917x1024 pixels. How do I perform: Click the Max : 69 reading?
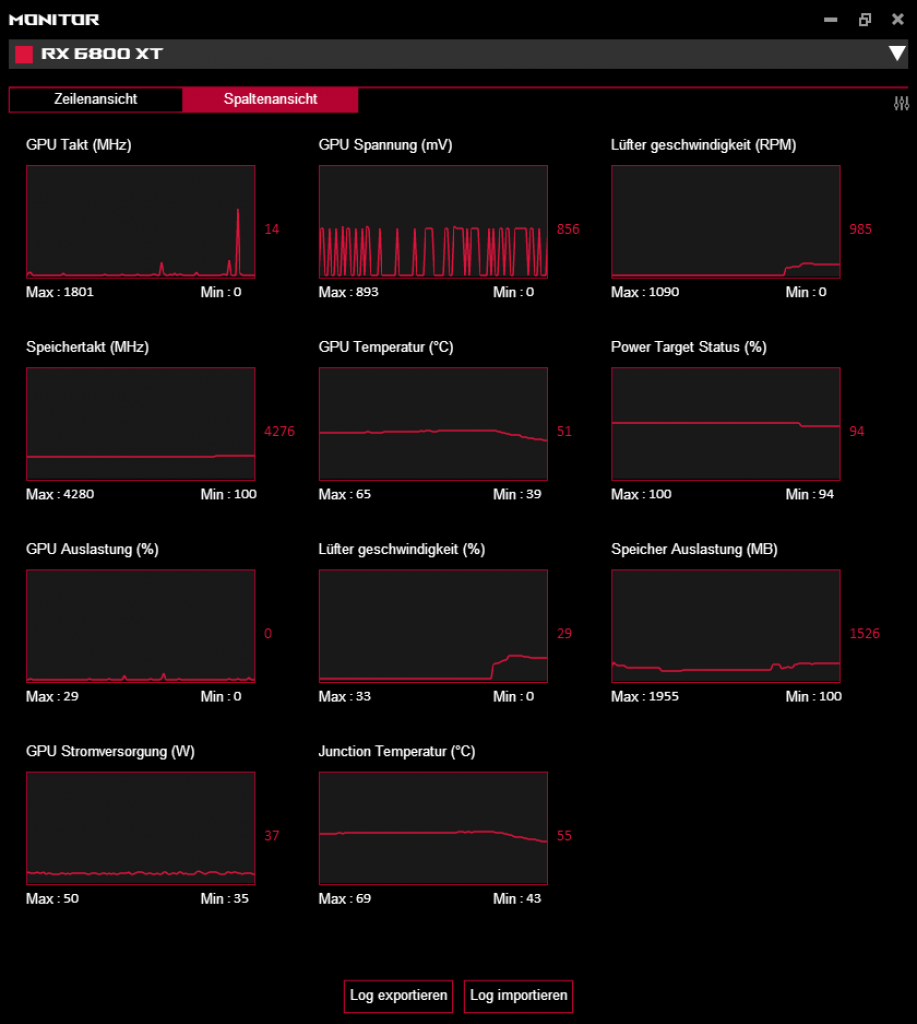click(345, 899)
